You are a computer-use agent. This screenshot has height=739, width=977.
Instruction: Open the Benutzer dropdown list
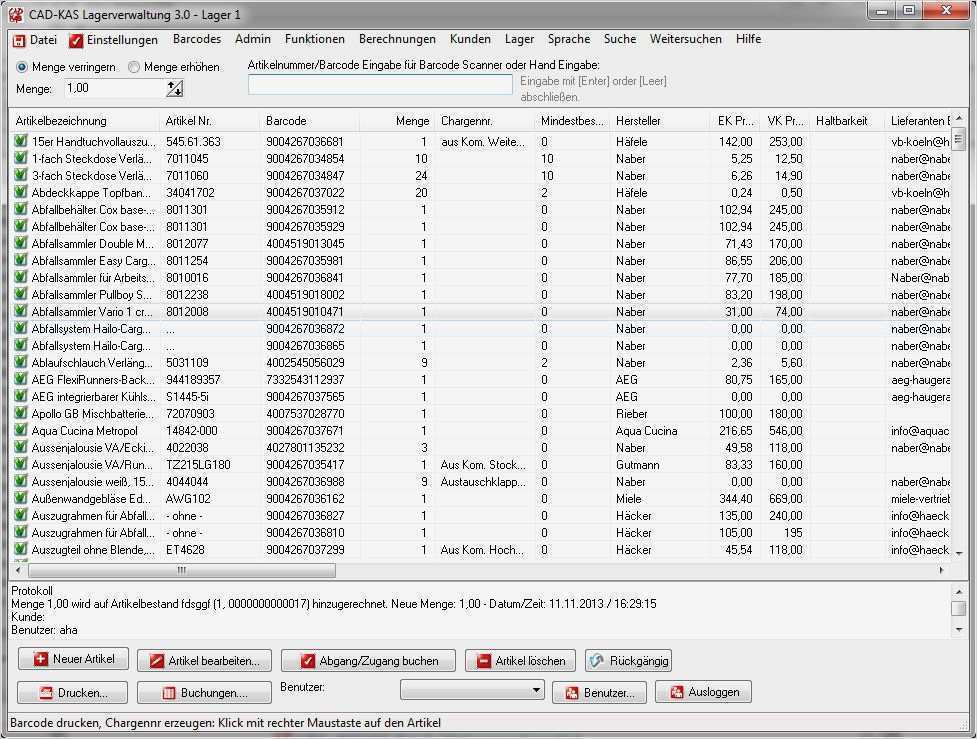click(472, 690)
